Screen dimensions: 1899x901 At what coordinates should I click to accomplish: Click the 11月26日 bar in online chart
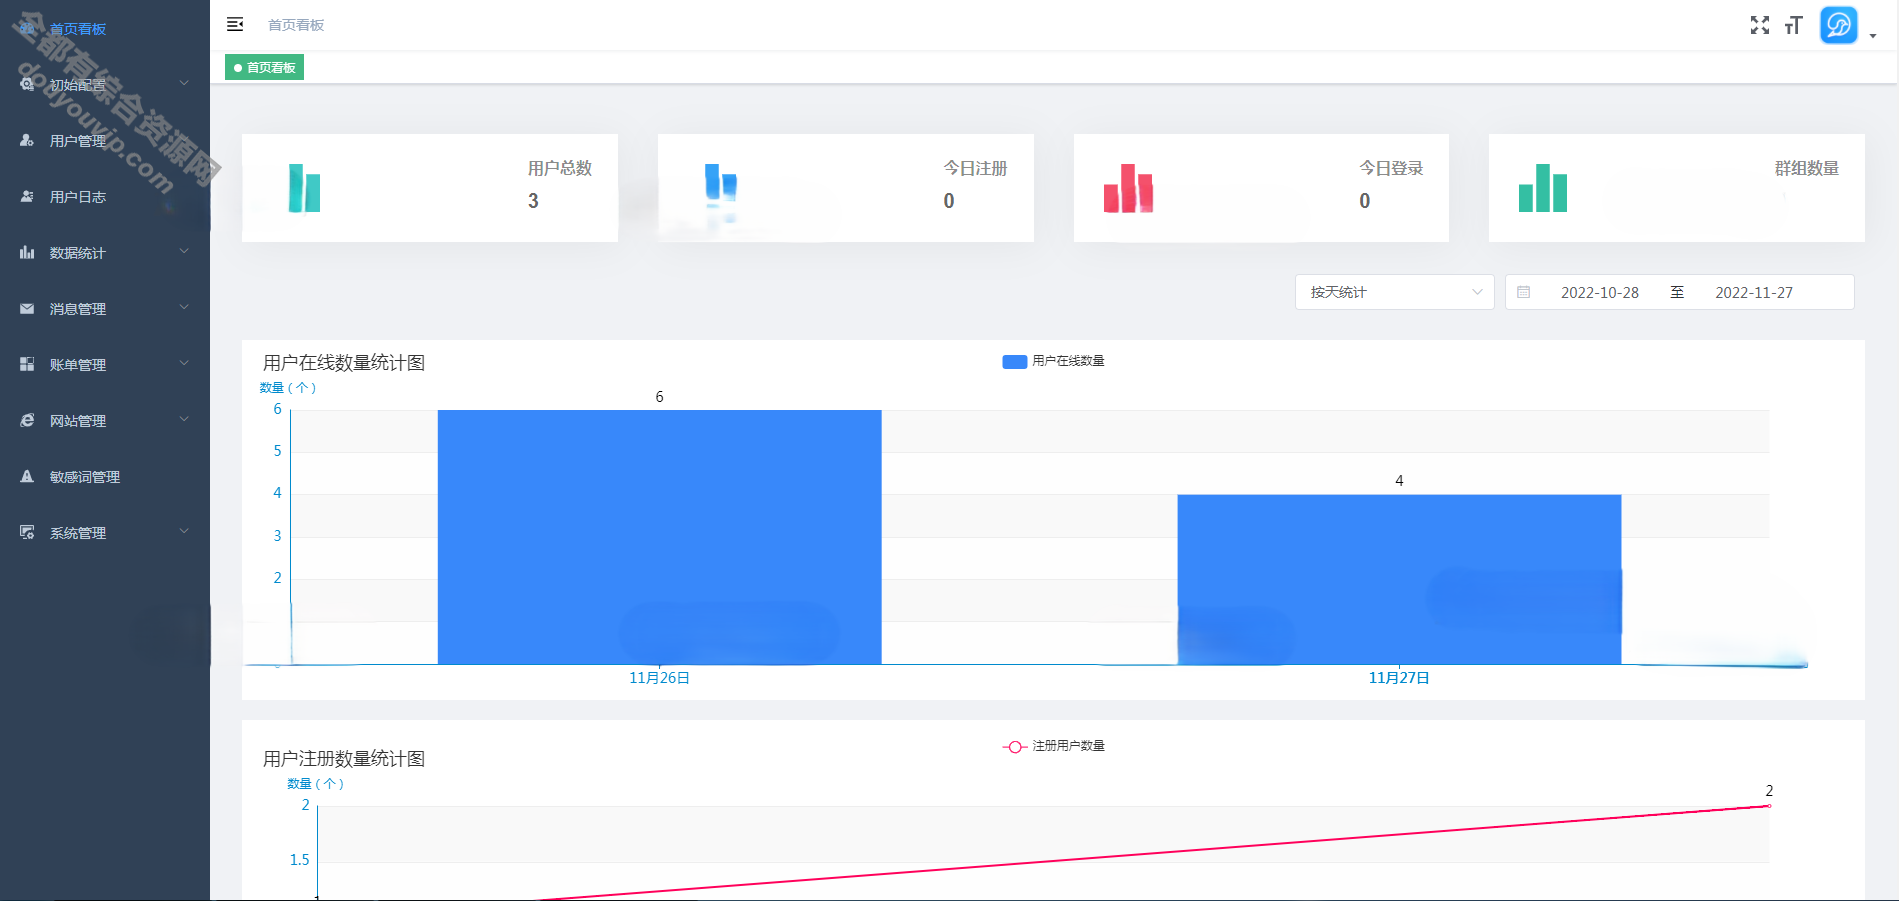coord(659,537)
